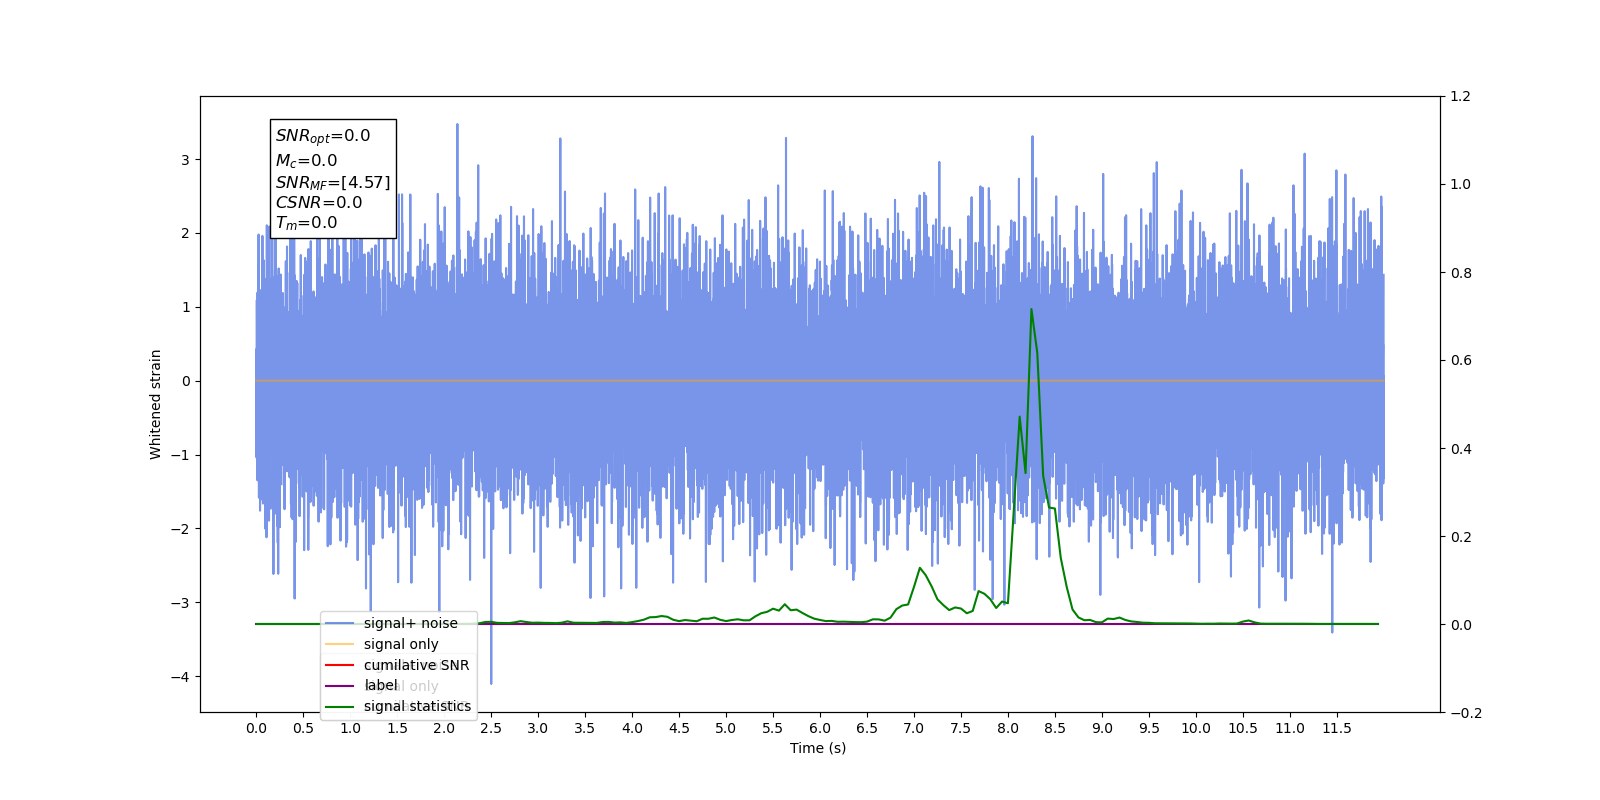
Task: Click the 'Time (s)' x-axis label
Action: coord(818,748)
